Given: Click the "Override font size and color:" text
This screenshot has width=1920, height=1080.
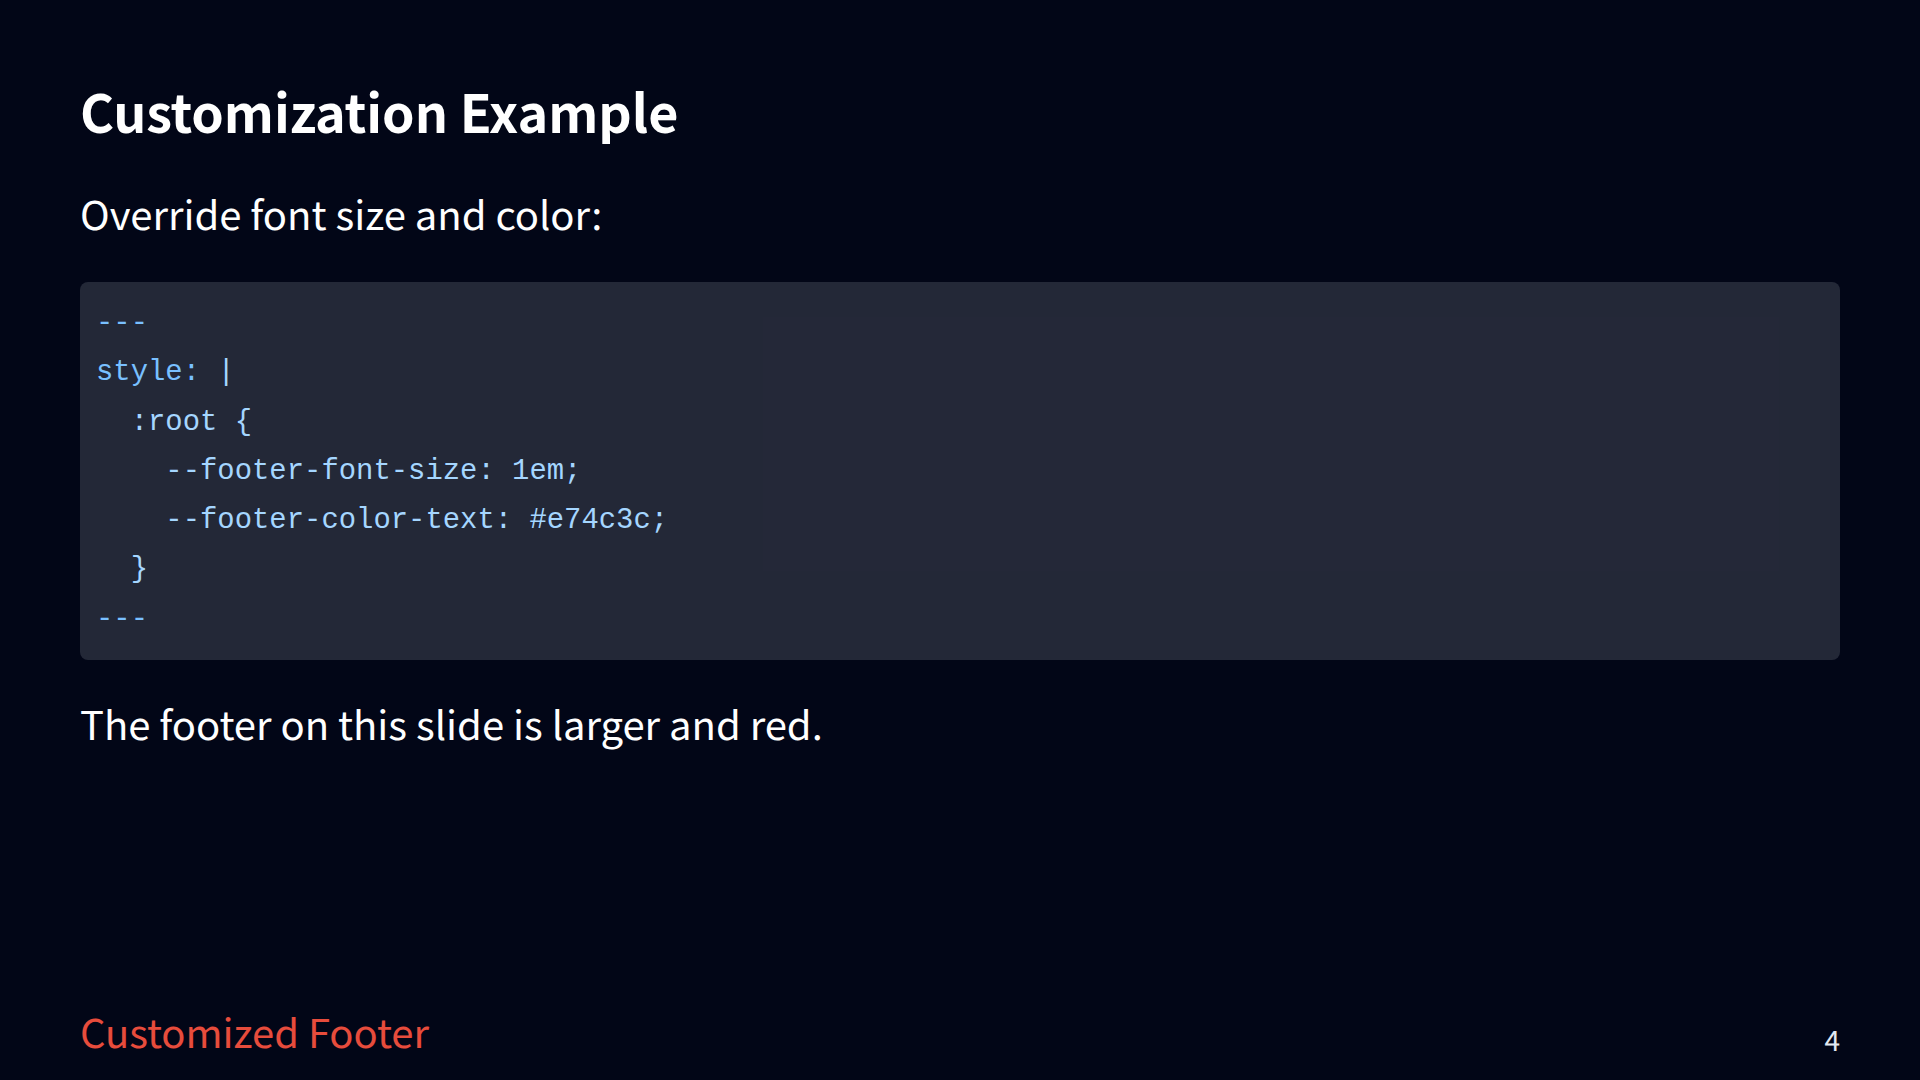Looking at the screenshot, I should [341, 216].
